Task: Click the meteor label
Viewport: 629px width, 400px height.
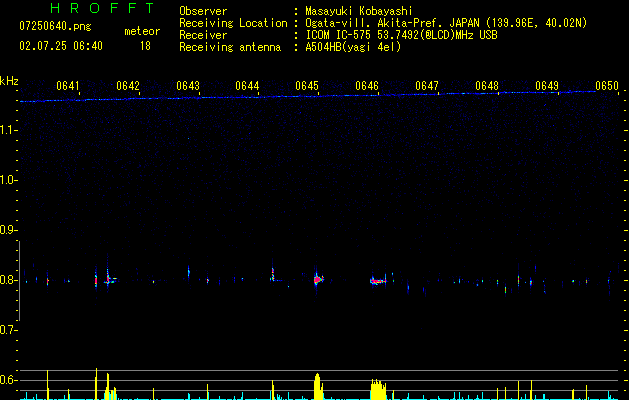Action: 142,31
